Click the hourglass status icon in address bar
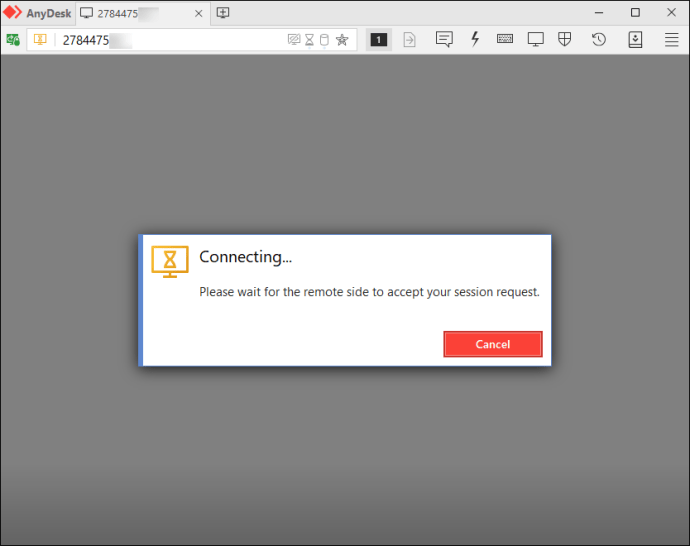690x546 pixels. pyautogui.click(x=309, y=40)
